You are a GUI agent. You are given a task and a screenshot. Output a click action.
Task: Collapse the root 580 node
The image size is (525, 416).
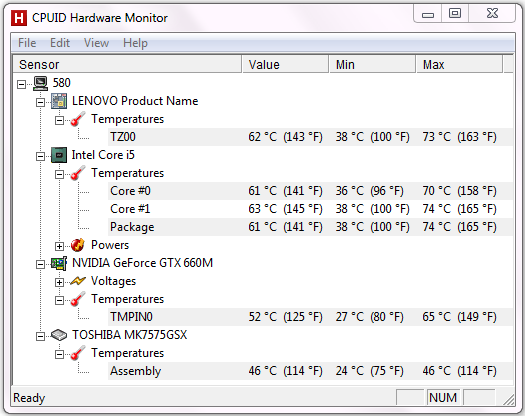coord(21,84)
